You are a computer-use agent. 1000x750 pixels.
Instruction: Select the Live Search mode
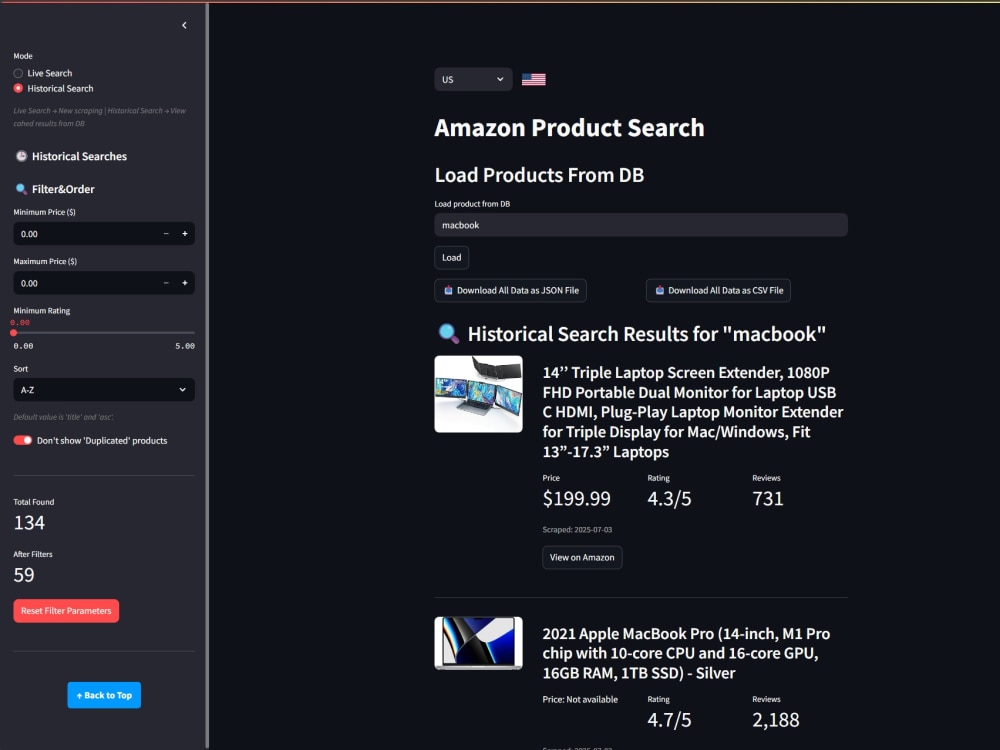coord(43,73)
